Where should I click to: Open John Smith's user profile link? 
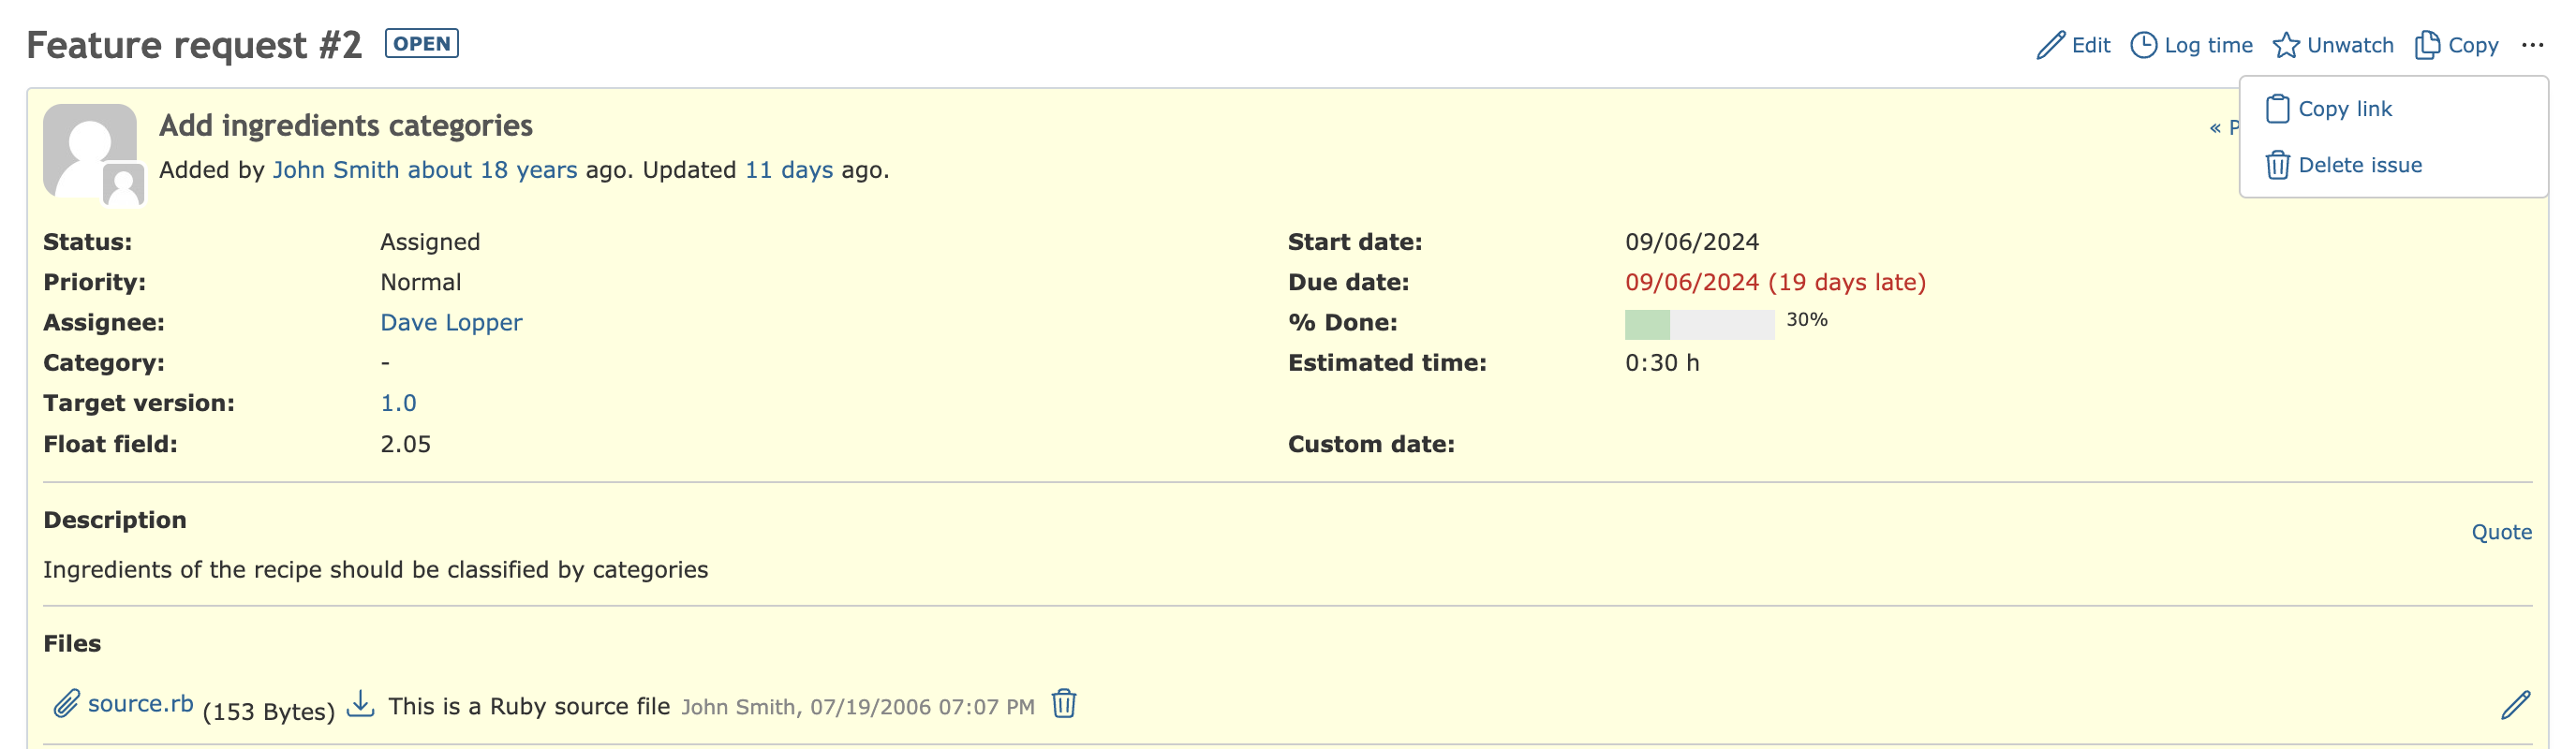coord(336,170)
